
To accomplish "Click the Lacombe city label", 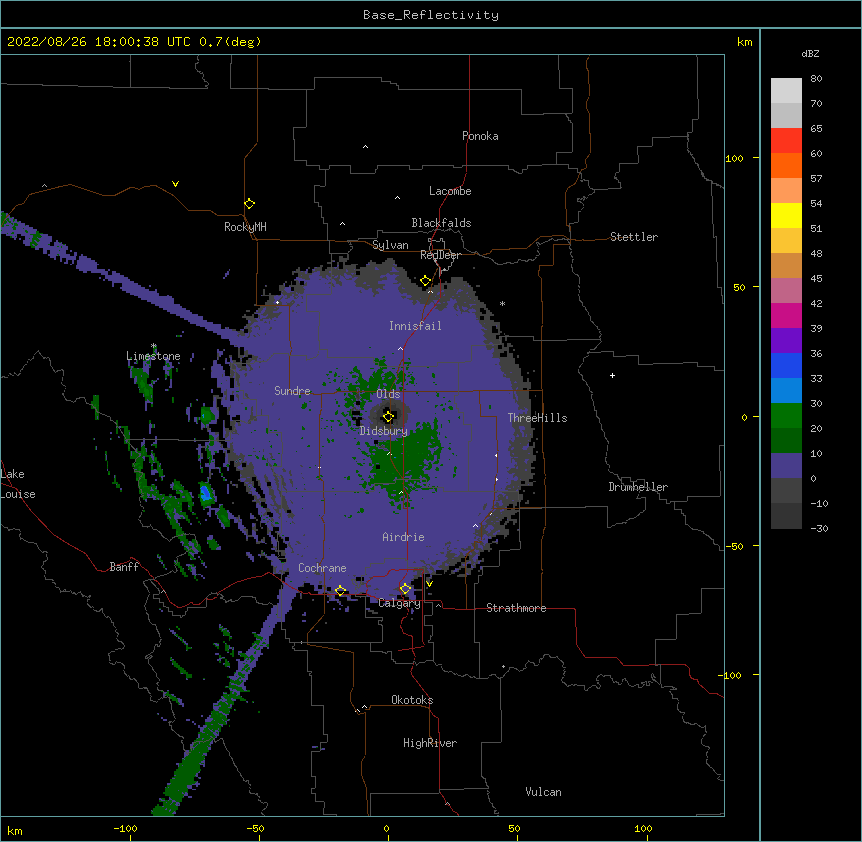I will point(450,191).
